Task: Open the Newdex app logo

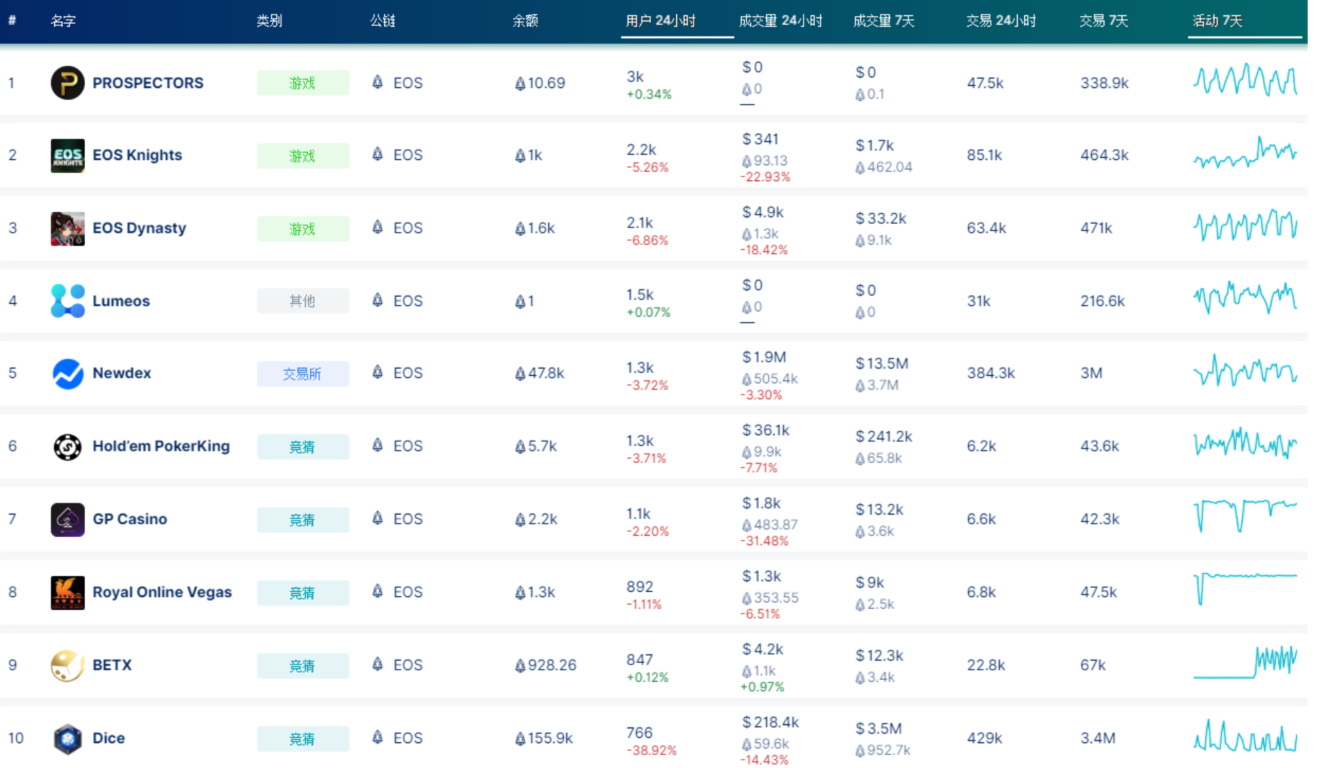Action: point(68,373)
